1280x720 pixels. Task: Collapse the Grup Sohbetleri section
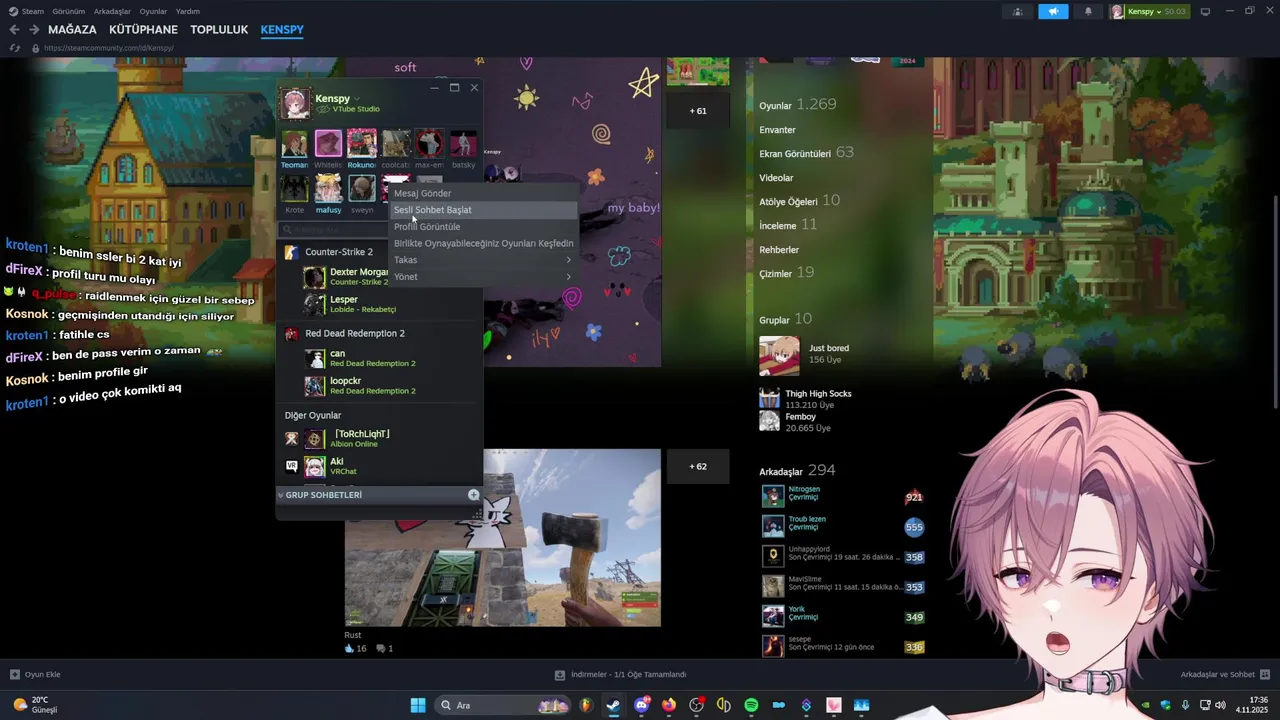point(281,495)
